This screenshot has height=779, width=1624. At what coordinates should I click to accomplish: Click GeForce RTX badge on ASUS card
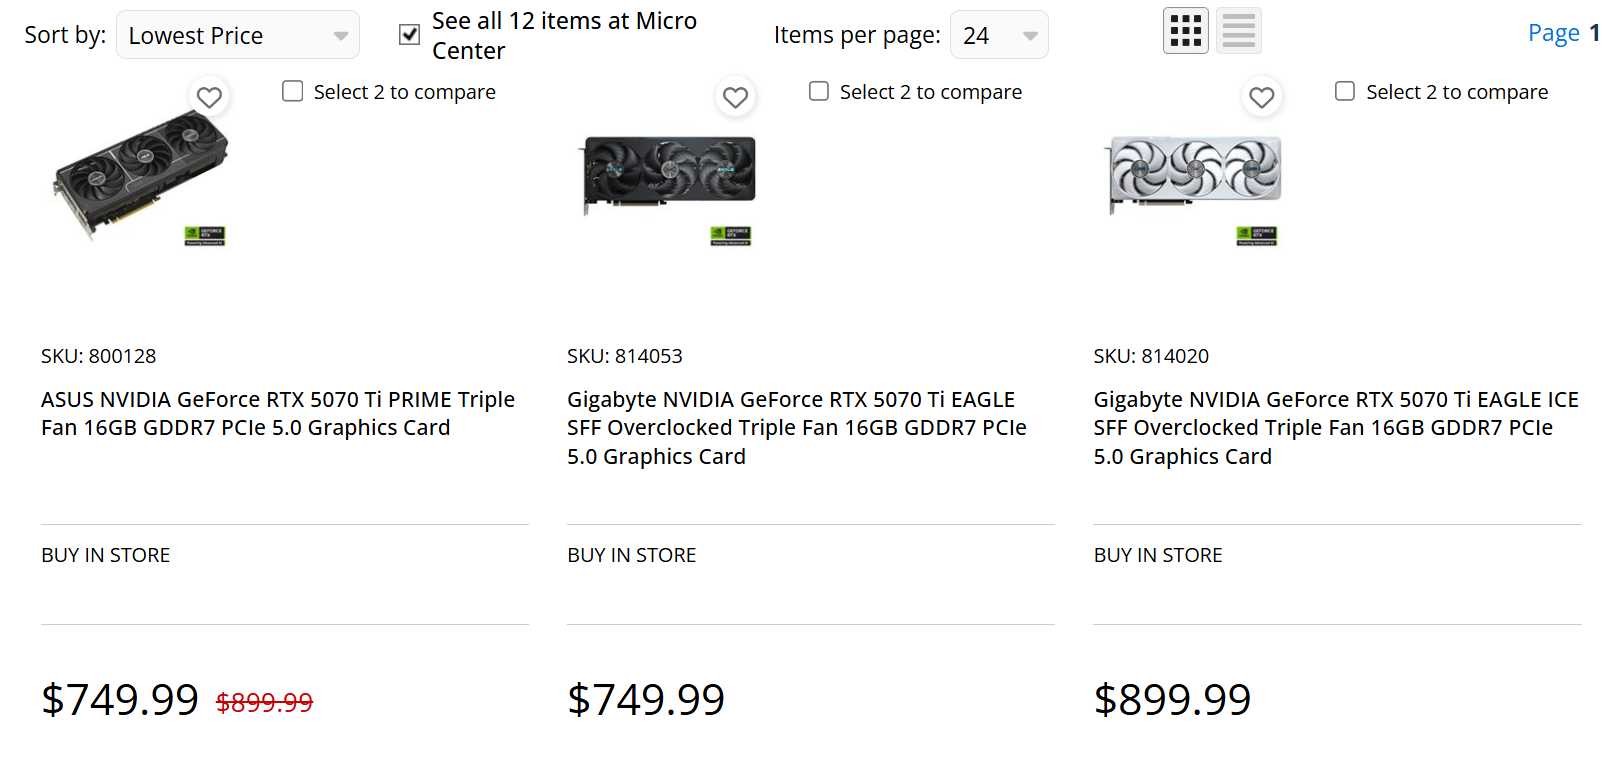coord(205,236)
